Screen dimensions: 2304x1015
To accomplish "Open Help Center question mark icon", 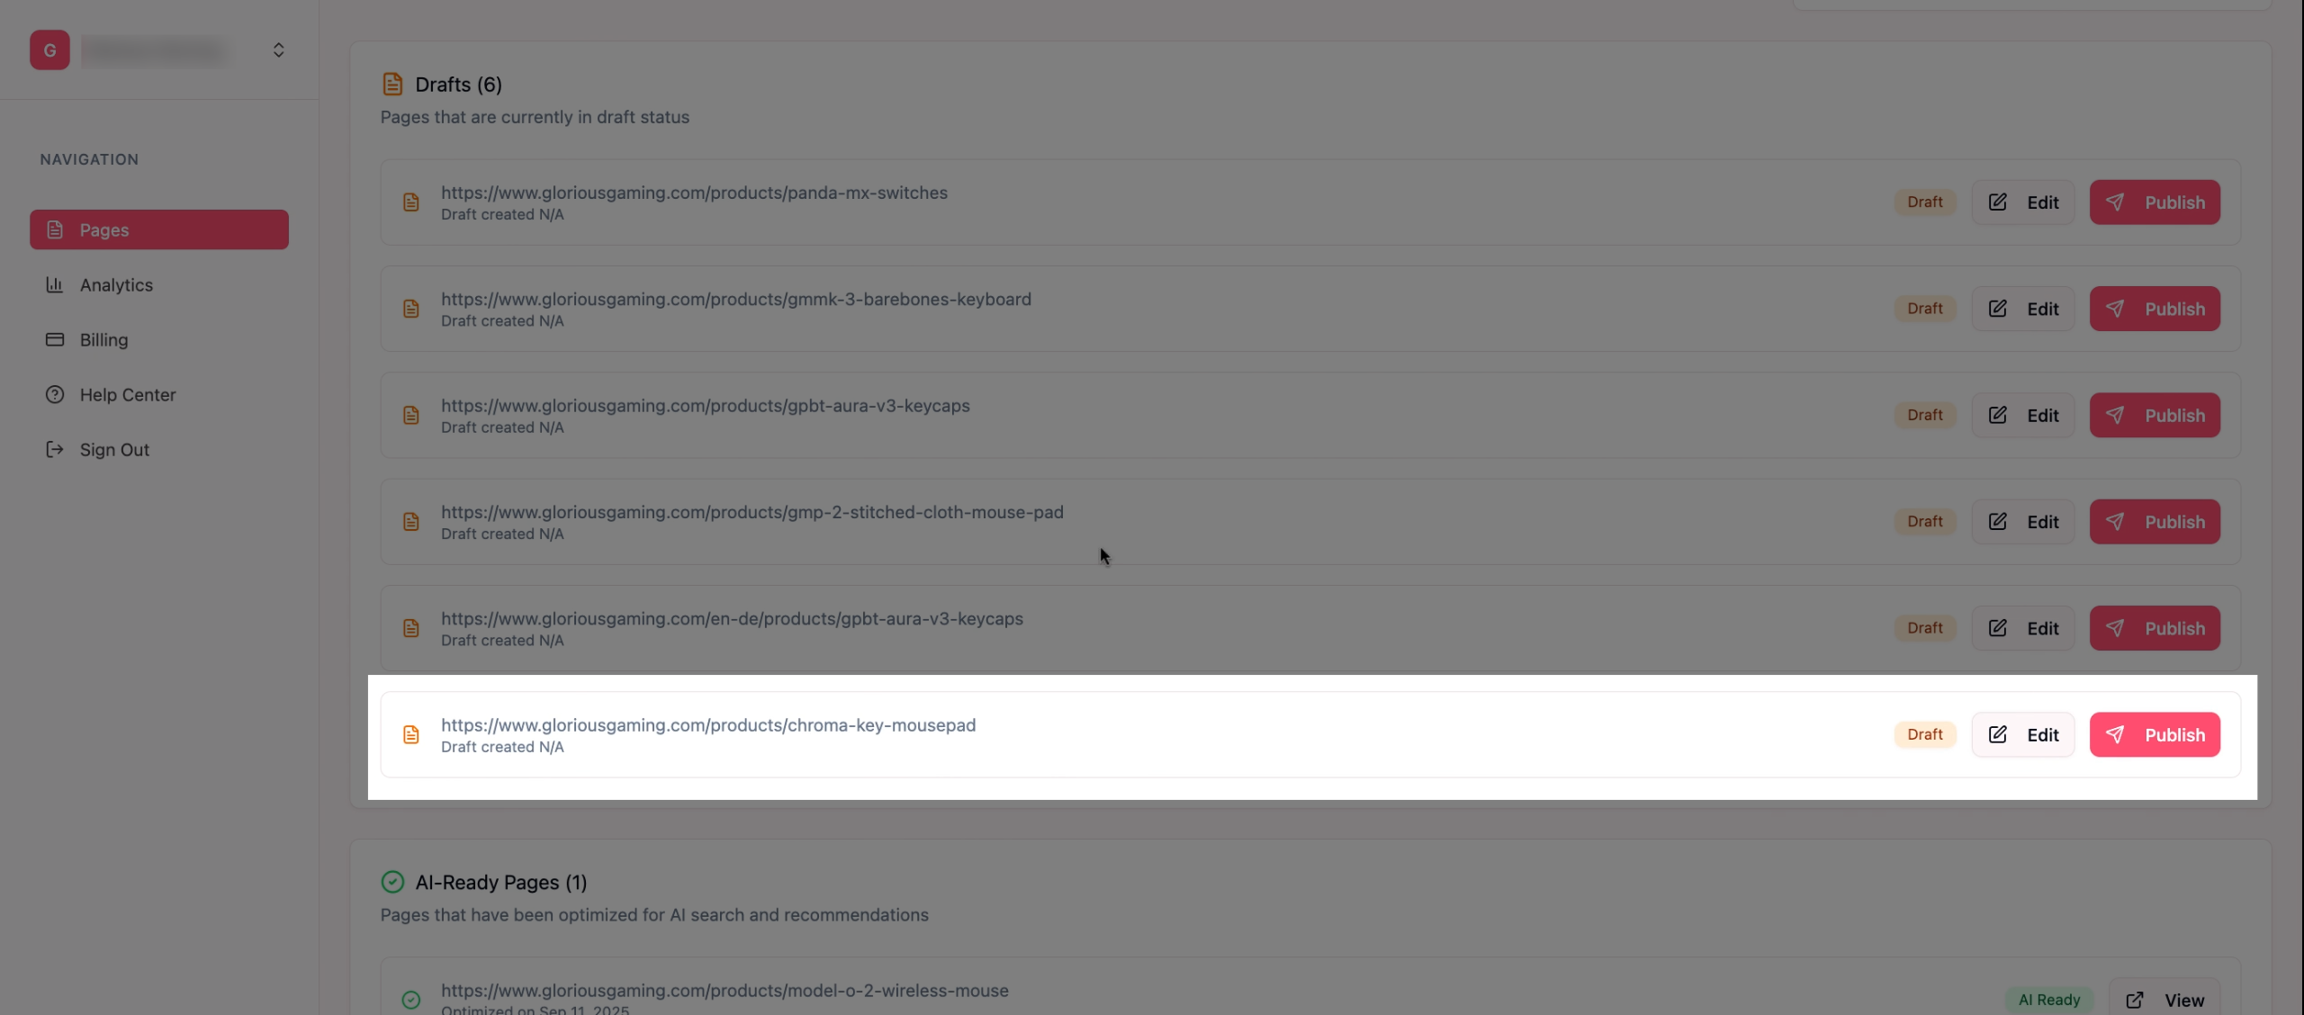I will click(x=55, y=395).
